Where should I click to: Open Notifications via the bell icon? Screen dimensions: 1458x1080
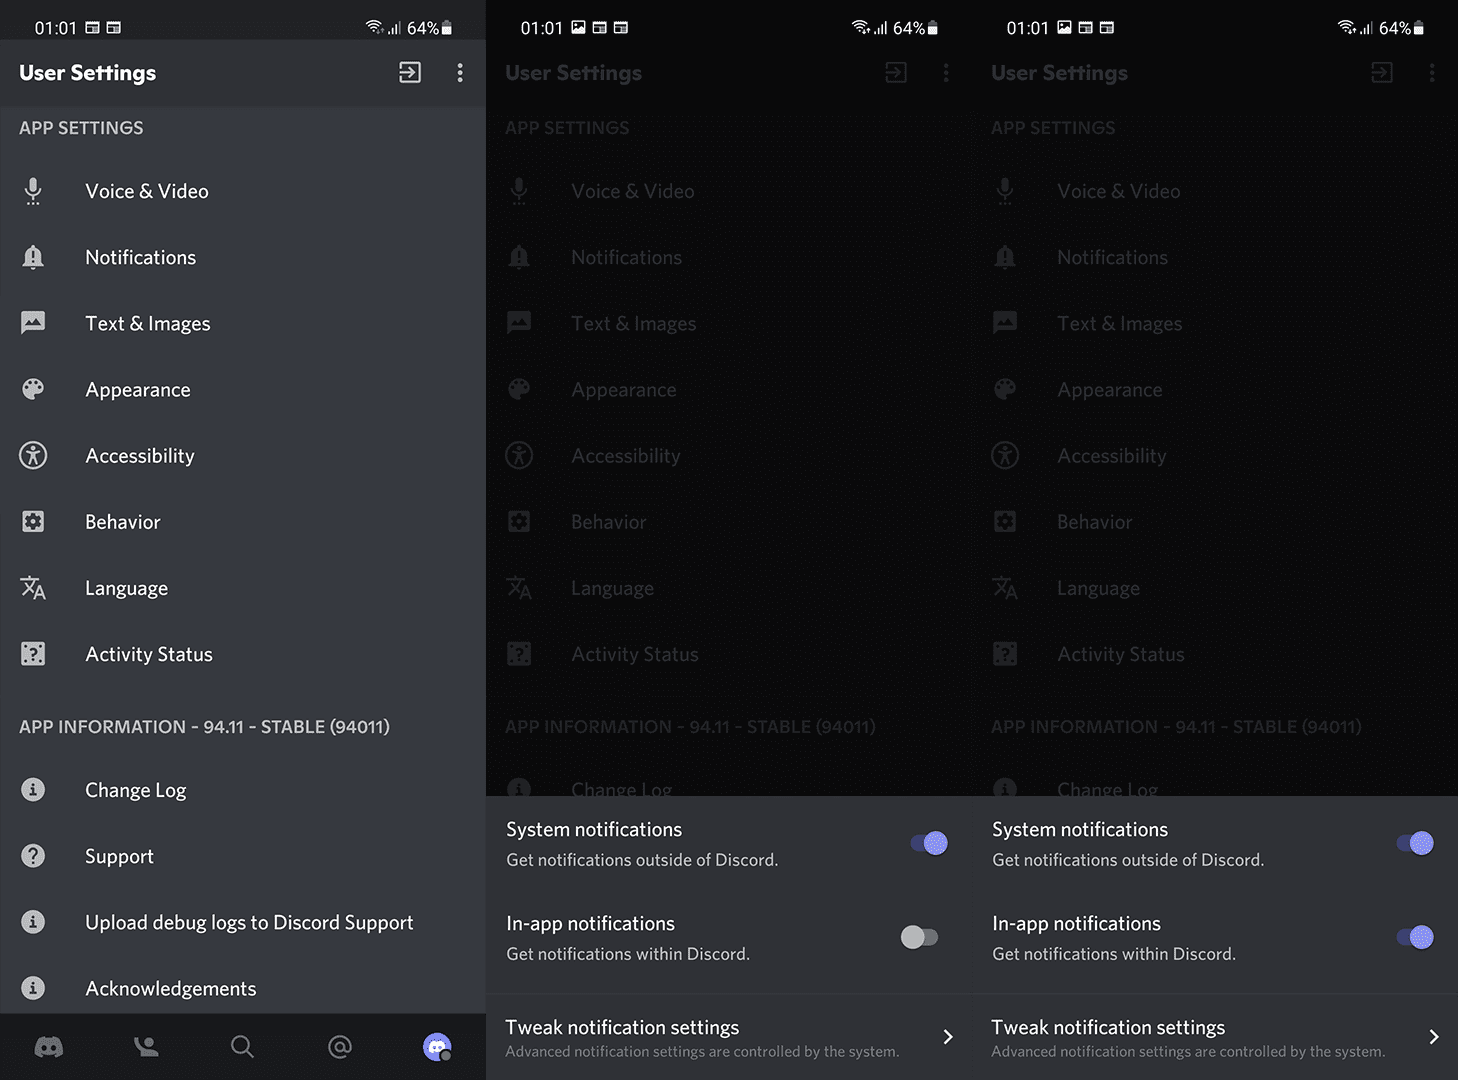click(x=33, y=257)
